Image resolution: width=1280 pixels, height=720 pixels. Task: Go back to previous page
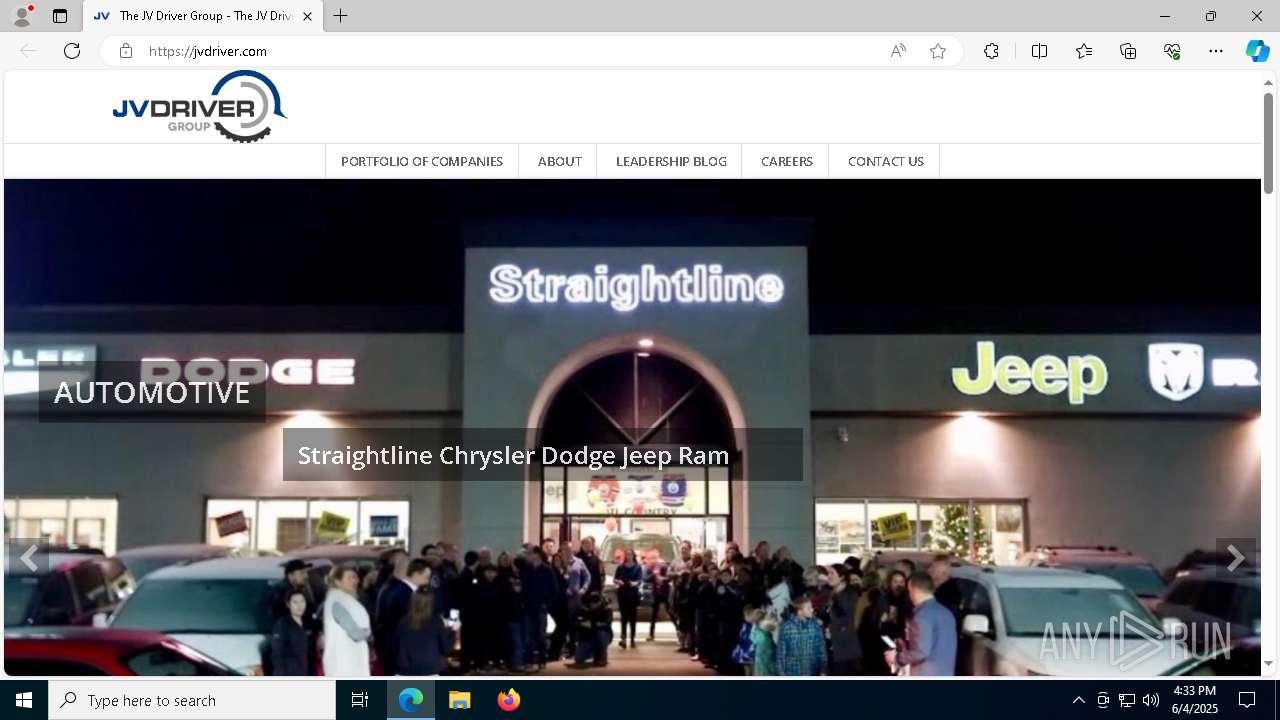(x=28, y=51)
